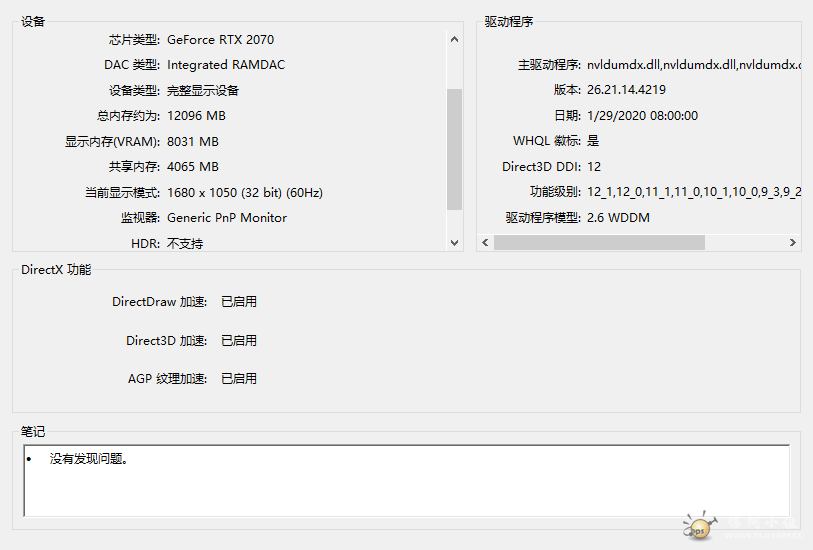The width and height of the screenshot is (813, 550).
Task: Click the 1680 x 1050 display mode value
Action: coord(245,192)
